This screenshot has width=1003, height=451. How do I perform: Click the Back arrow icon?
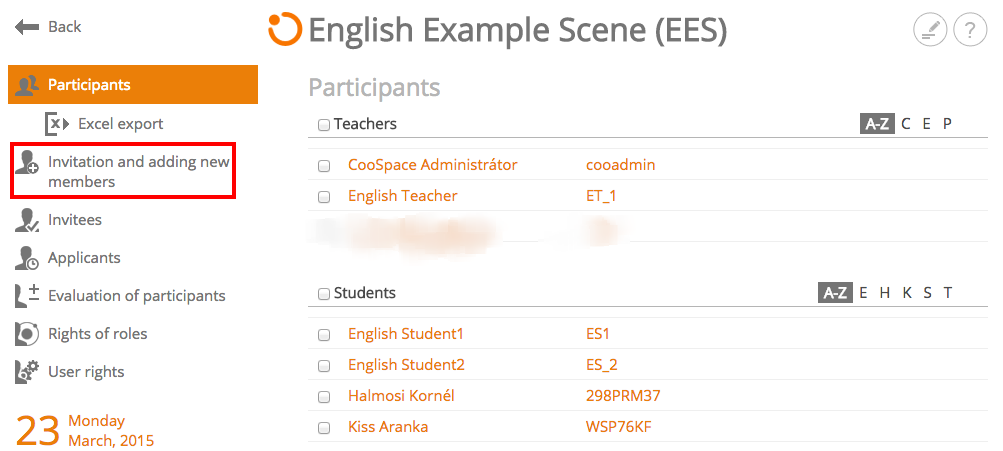27,27
